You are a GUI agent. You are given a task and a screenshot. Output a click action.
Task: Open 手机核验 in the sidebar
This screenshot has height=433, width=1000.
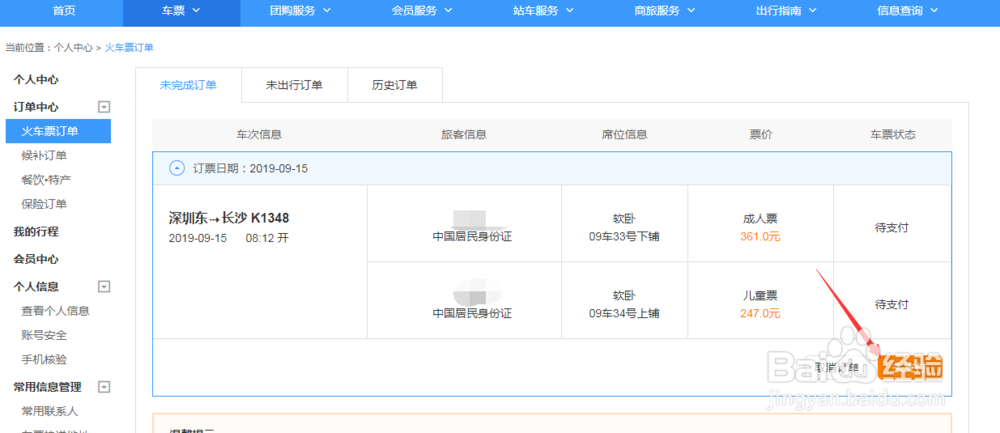[x=44, y=360]
